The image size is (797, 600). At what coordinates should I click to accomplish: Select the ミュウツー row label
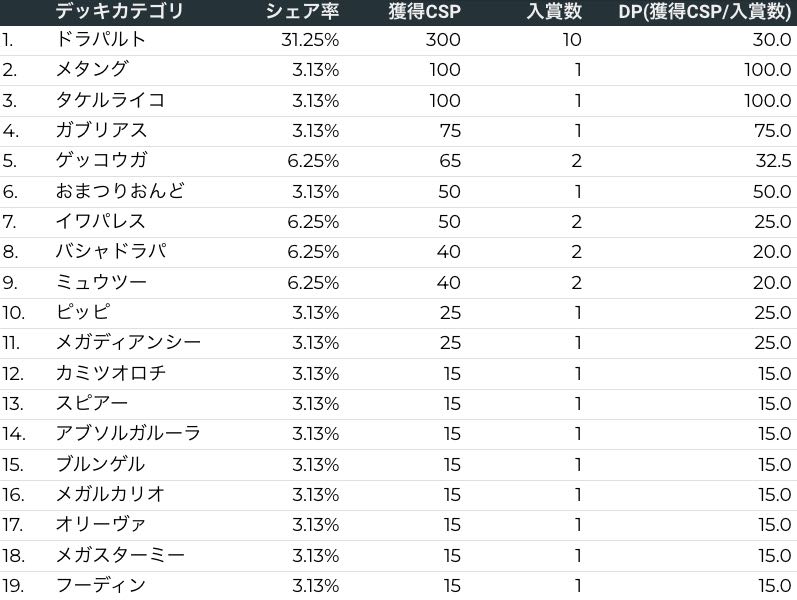[101, 282]
